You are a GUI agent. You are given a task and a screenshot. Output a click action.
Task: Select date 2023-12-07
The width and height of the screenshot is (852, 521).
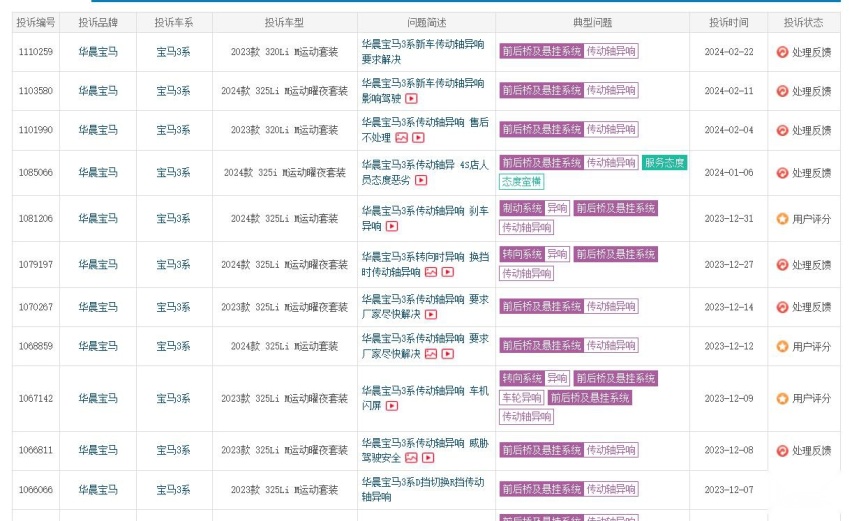(x=729, y=489)
